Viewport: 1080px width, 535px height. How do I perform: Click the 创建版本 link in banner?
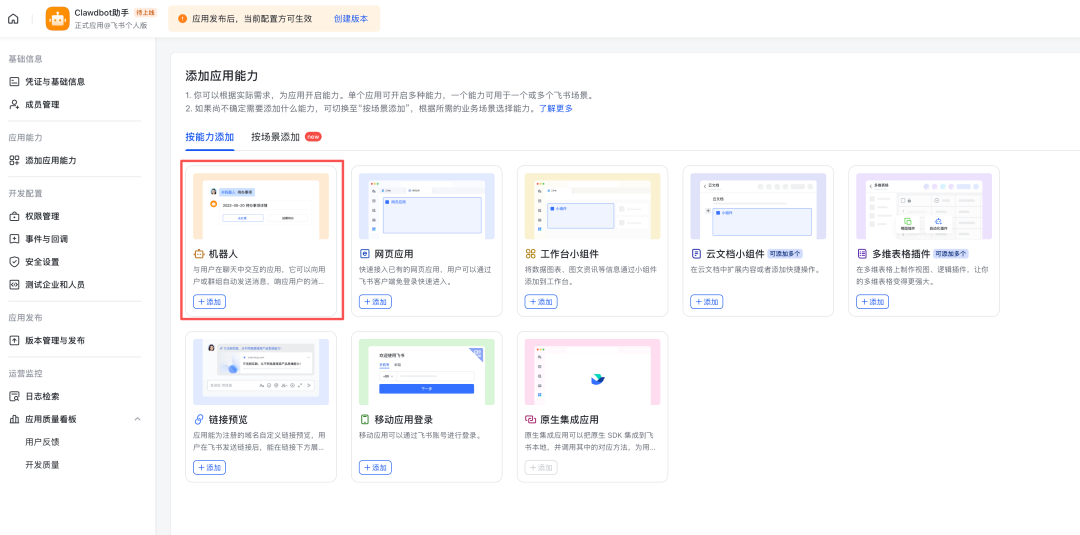[x=350, y=19]
